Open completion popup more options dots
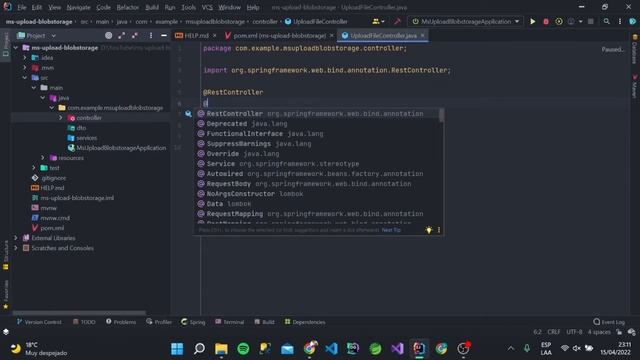The height and width of the screenshot is (360, 640). pyautogui.click(x=439, y=230)
